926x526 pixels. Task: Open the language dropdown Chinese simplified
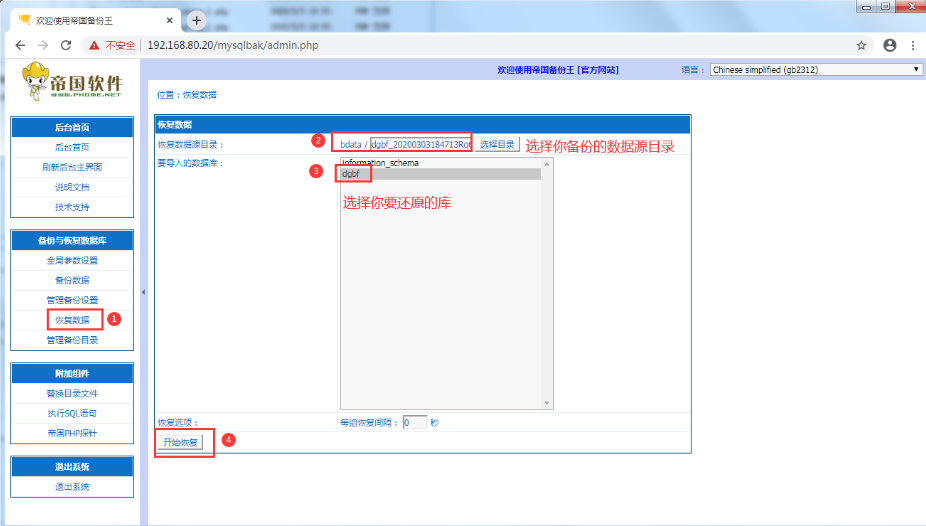815,70
